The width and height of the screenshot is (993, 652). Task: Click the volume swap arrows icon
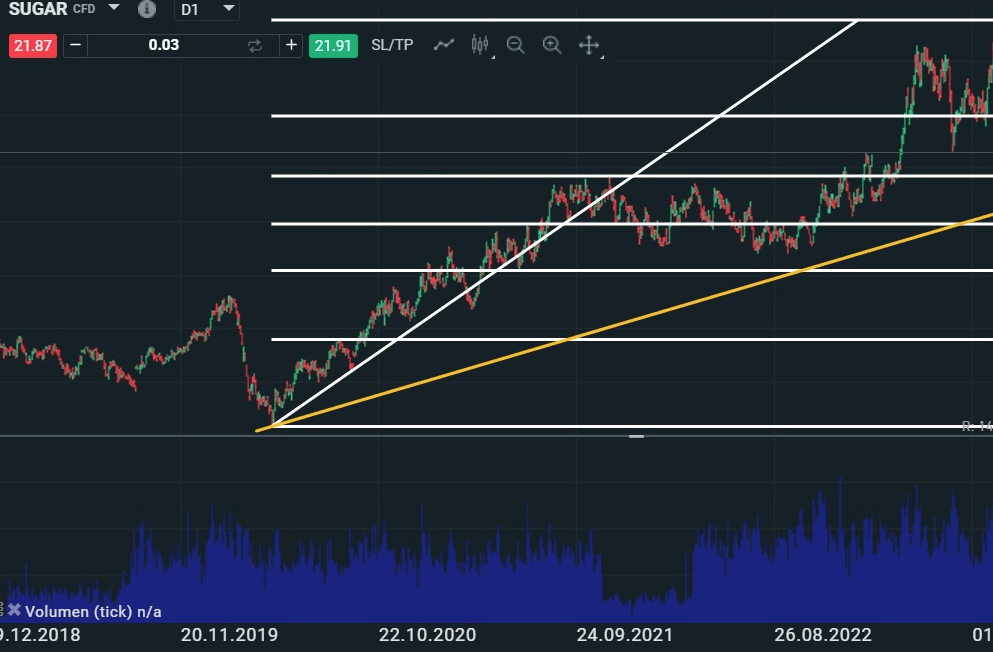(255, 45)
